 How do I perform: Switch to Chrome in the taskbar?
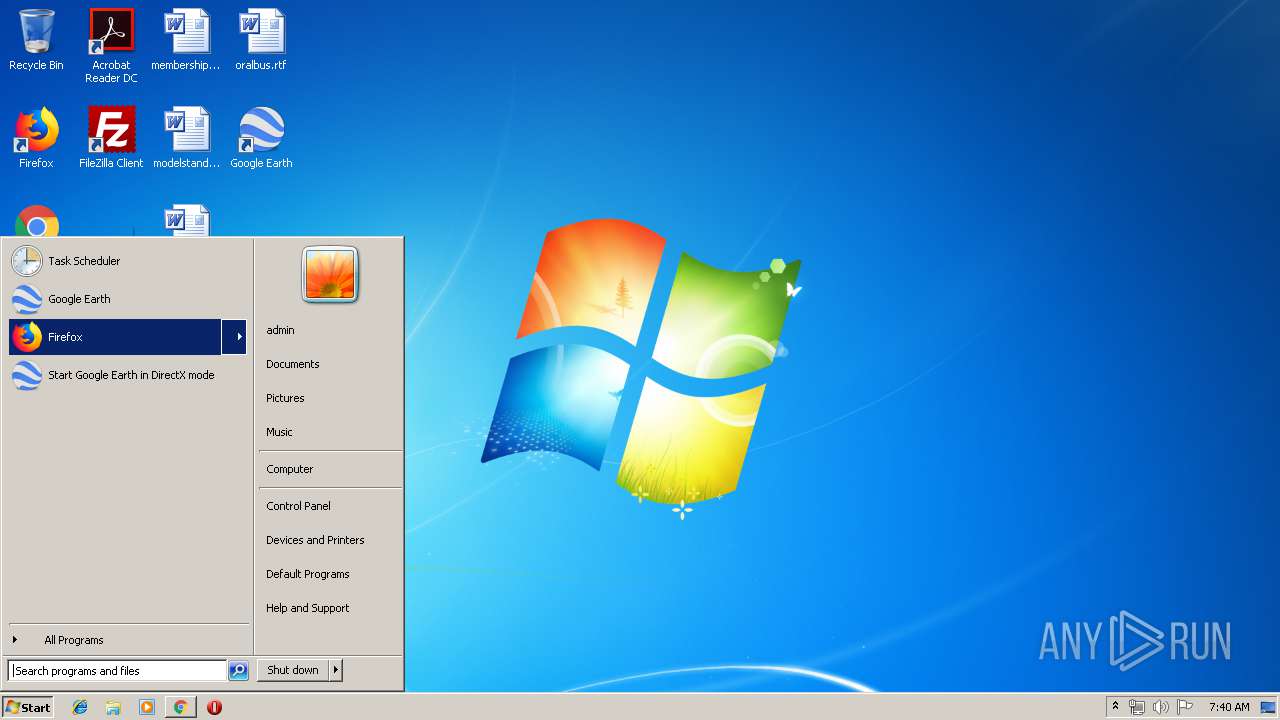180,707
